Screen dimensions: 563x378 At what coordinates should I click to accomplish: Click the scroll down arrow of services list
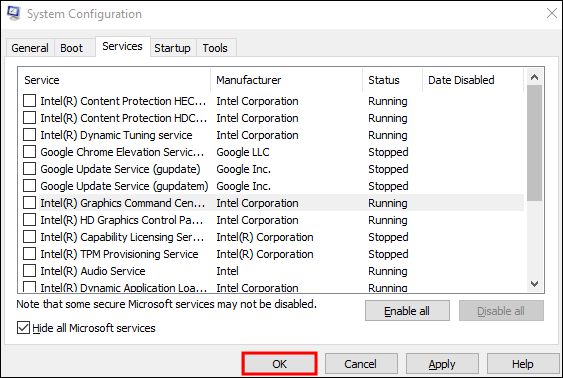pyautogui.click(x=534, y=284)
